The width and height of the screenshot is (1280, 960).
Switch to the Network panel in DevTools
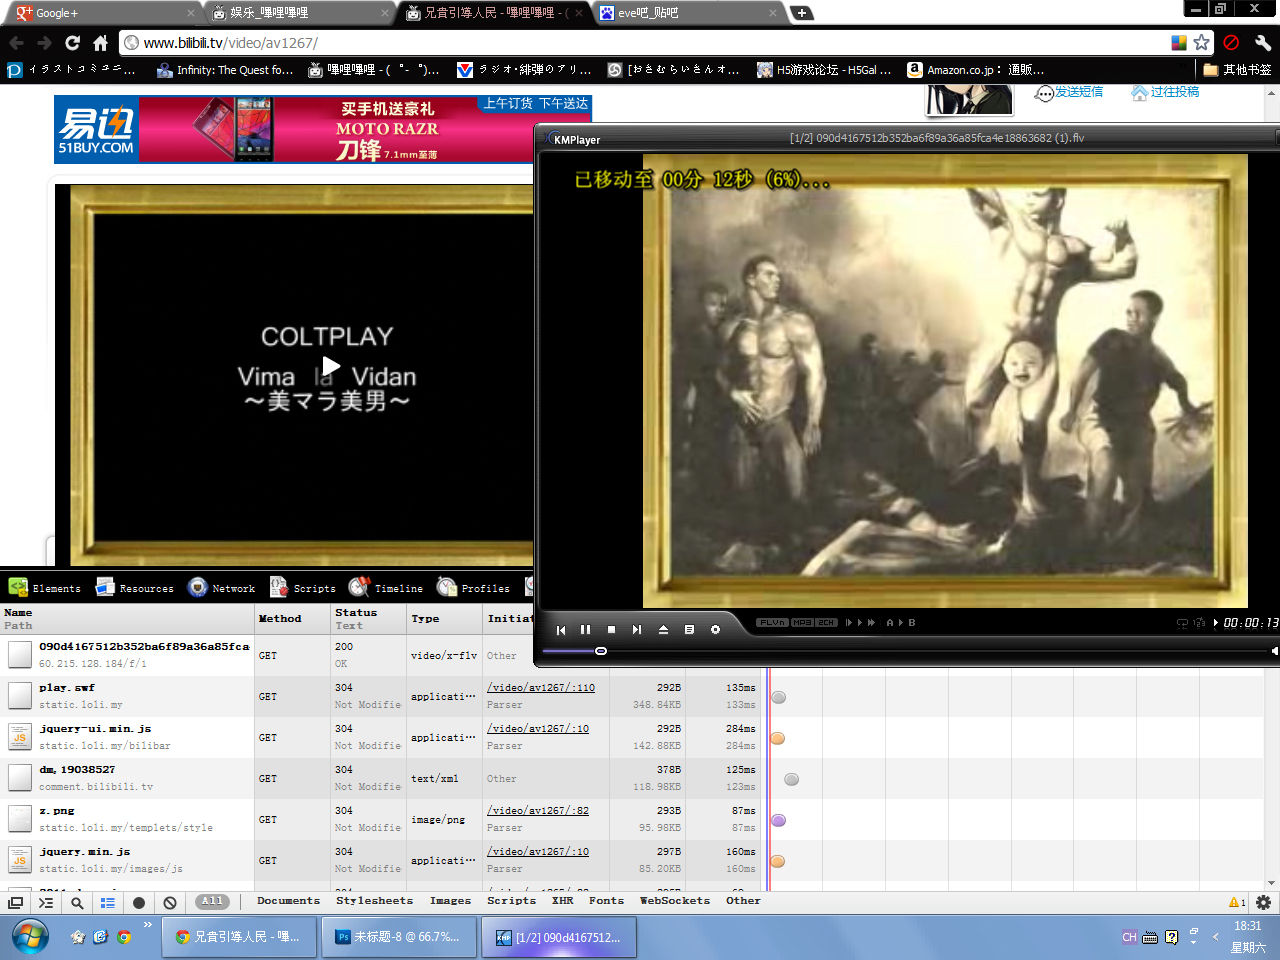coord(221,588)
